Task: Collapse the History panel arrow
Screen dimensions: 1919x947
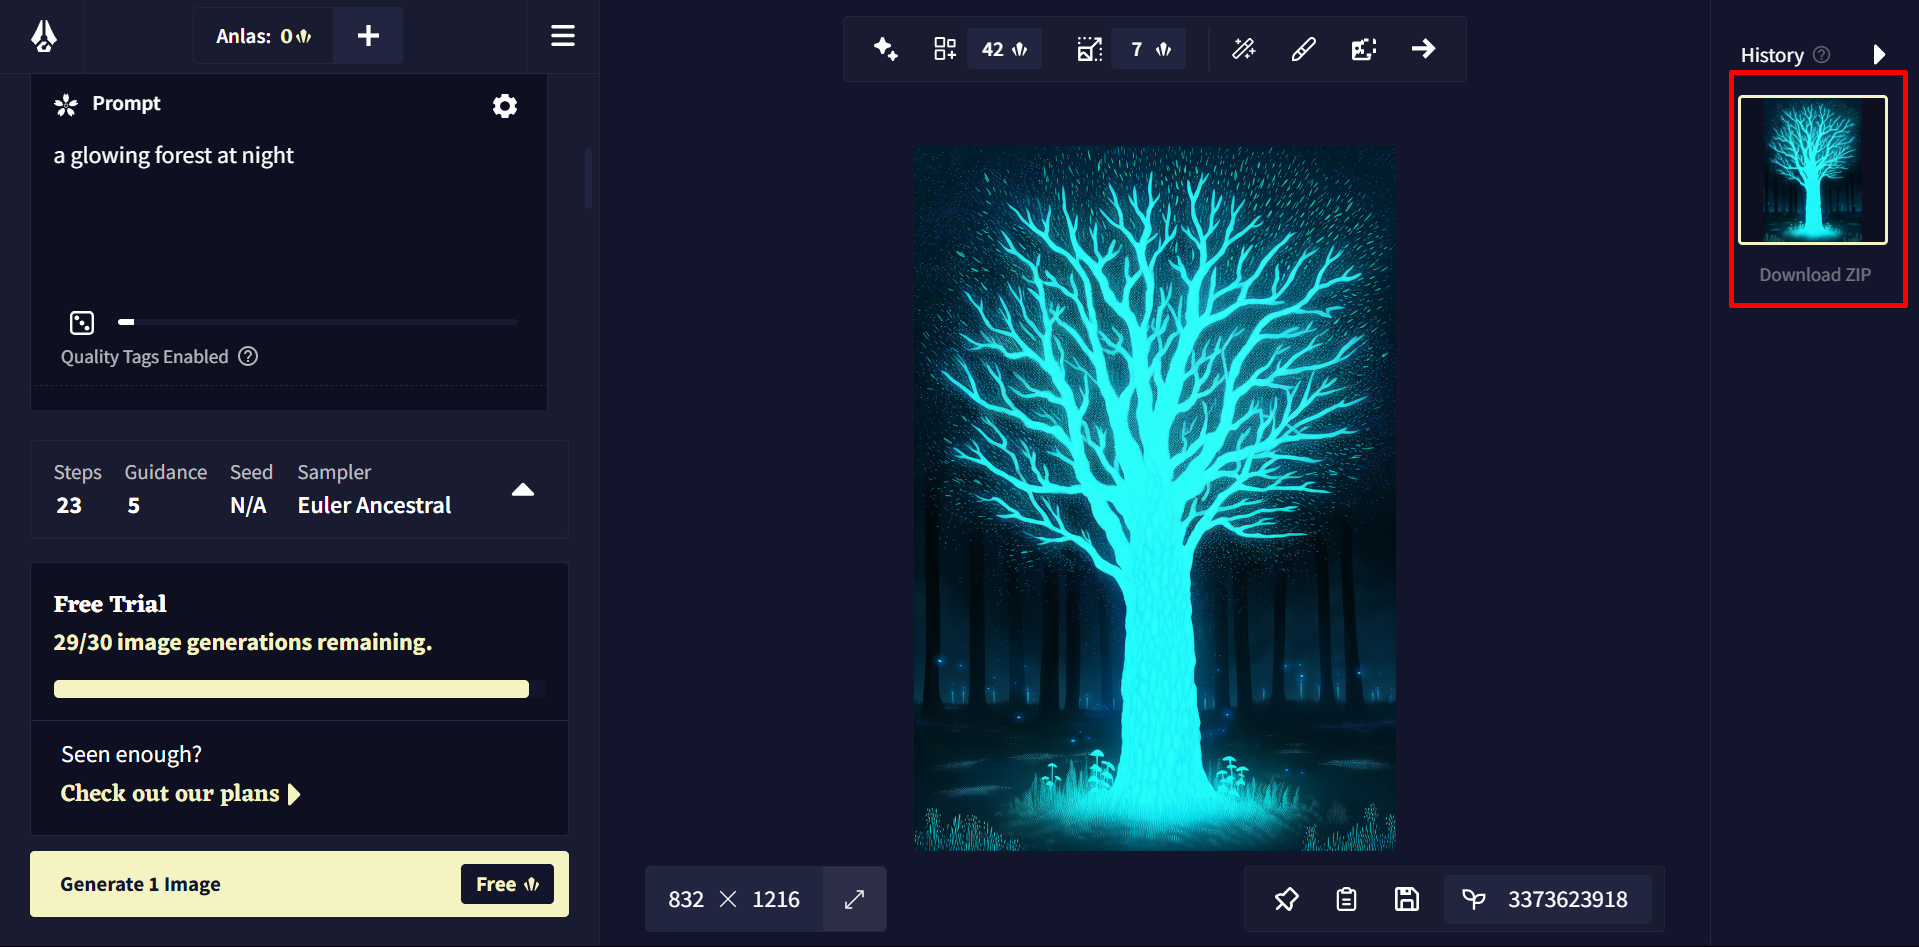Action: (x=1879, y=54)
